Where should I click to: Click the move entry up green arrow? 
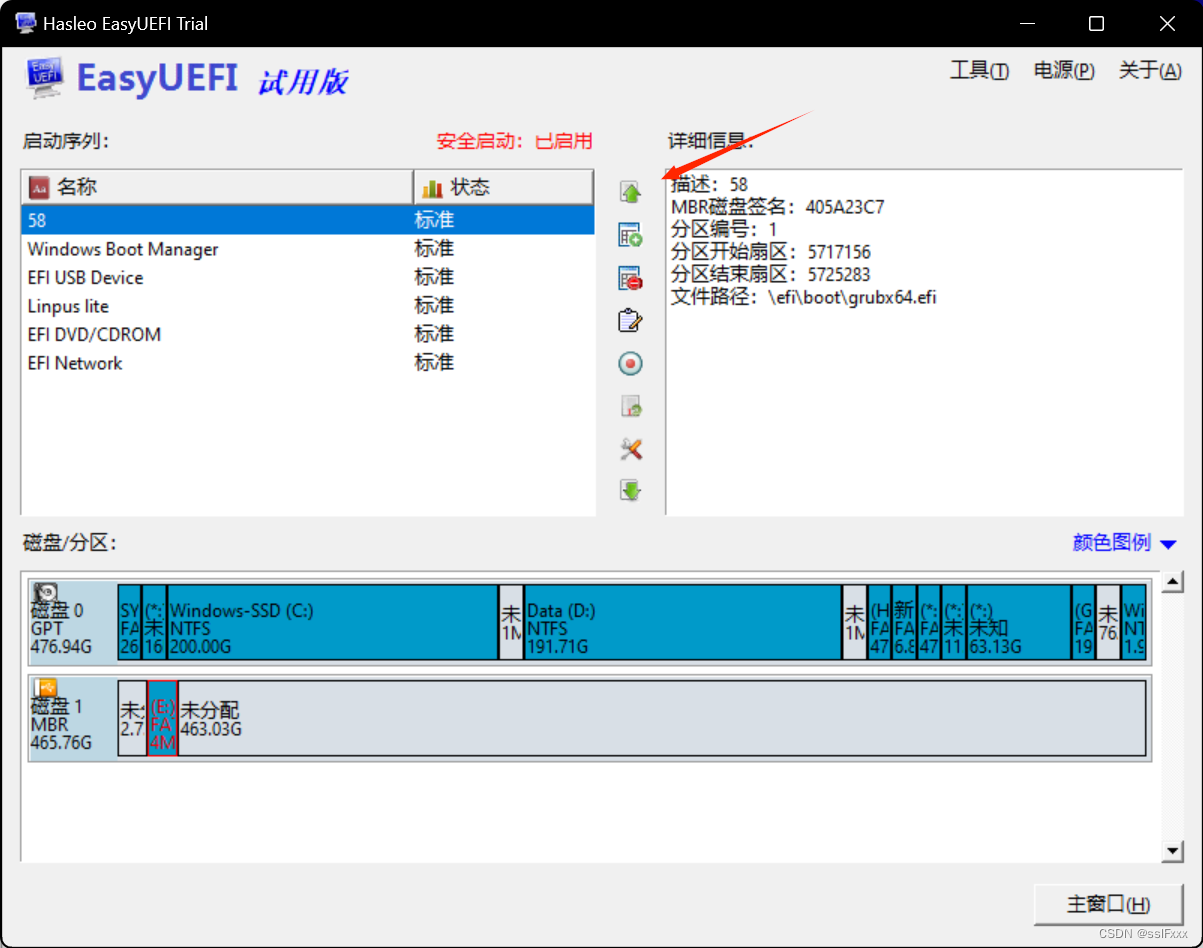(x=630, y=191)
